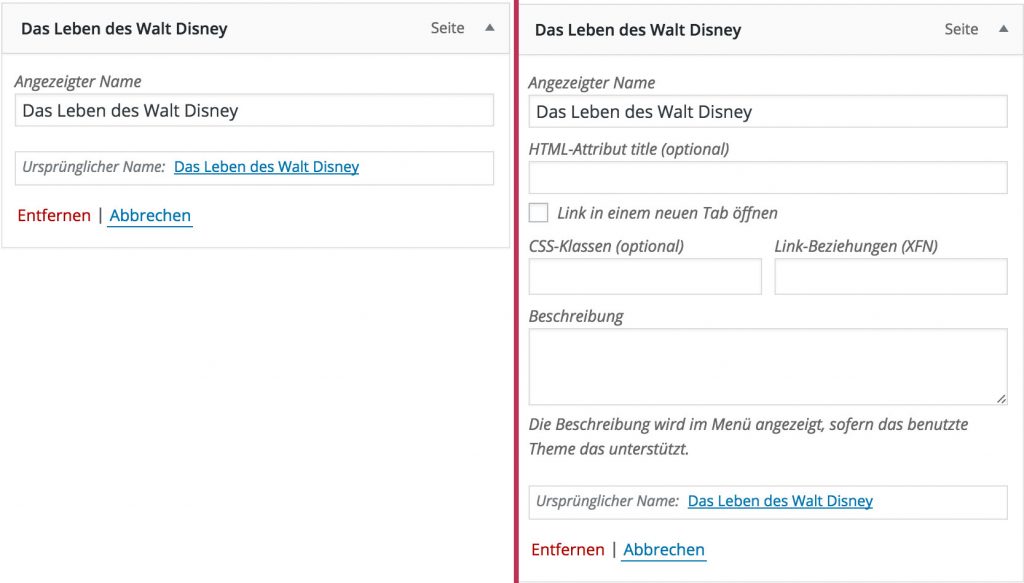Screen dimensions: 1024x583
Task: Click Abbrechen in the right advanced panel
Action: [x=664, y=549]
